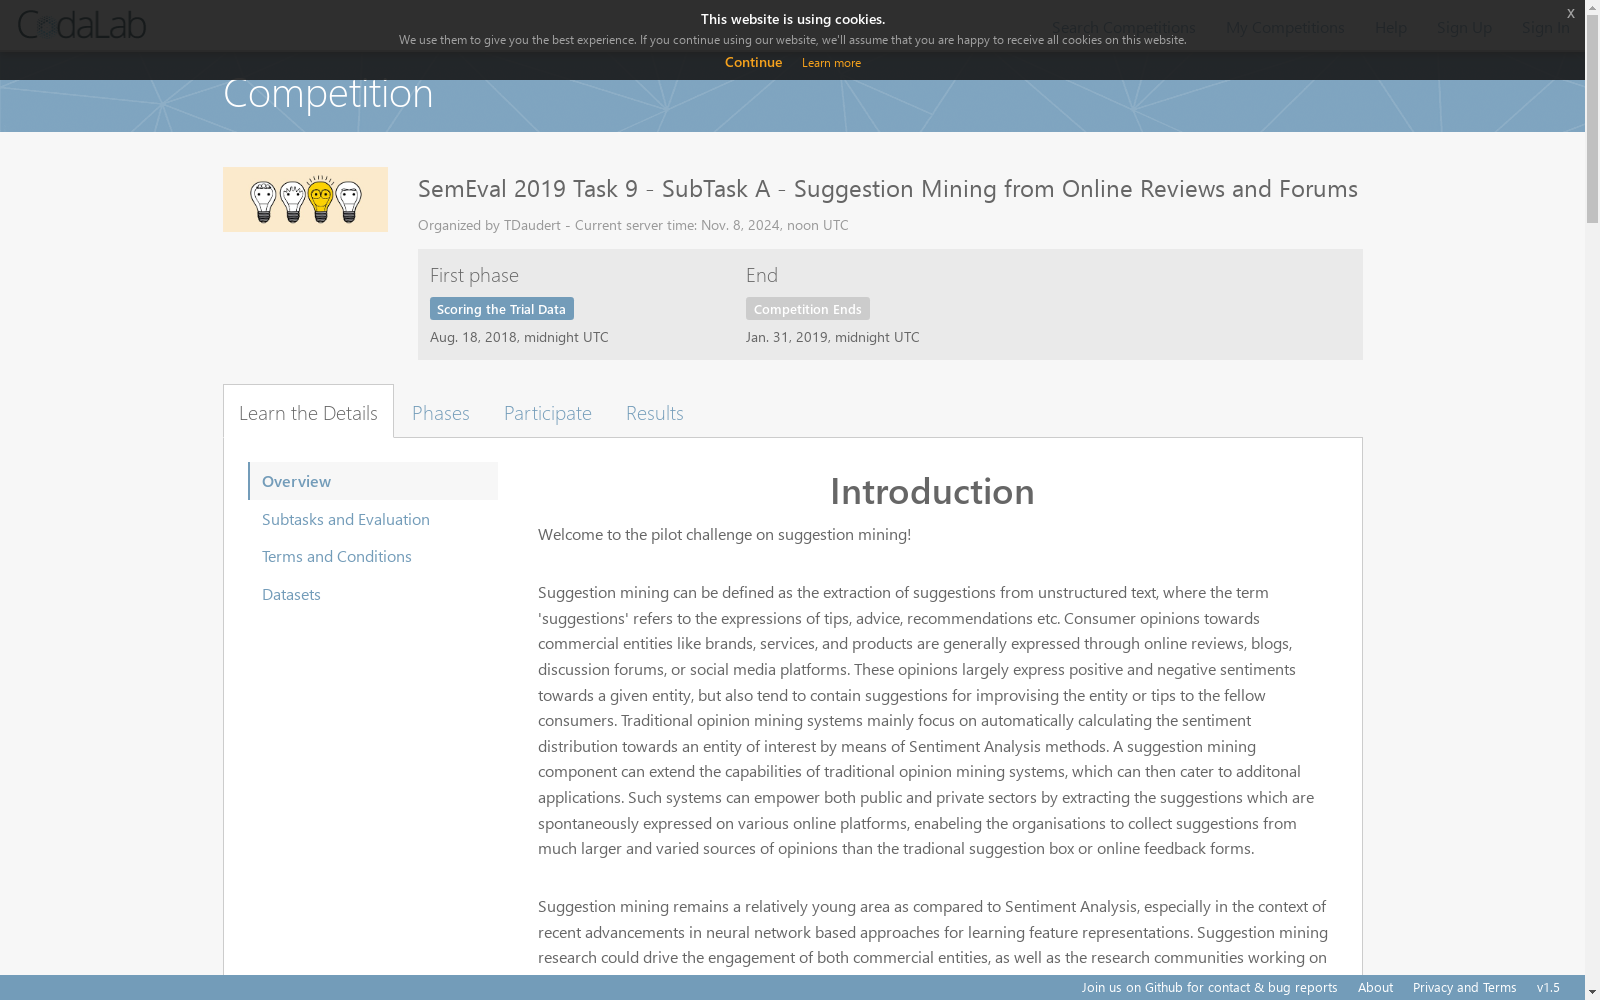The height and width of the screenshot is (1000, 1600).
Task: Switch to the Participate tab
Action: (547, 412)
